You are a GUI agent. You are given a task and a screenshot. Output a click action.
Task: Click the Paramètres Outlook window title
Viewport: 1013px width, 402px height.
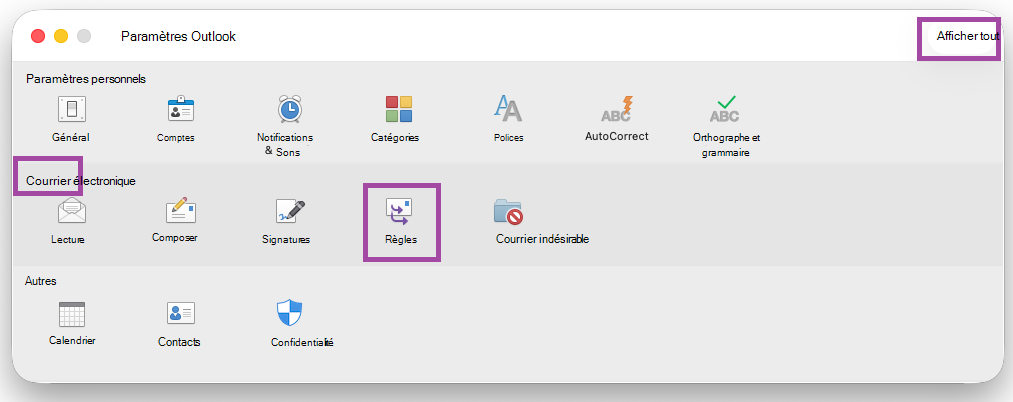coord(178,36)
